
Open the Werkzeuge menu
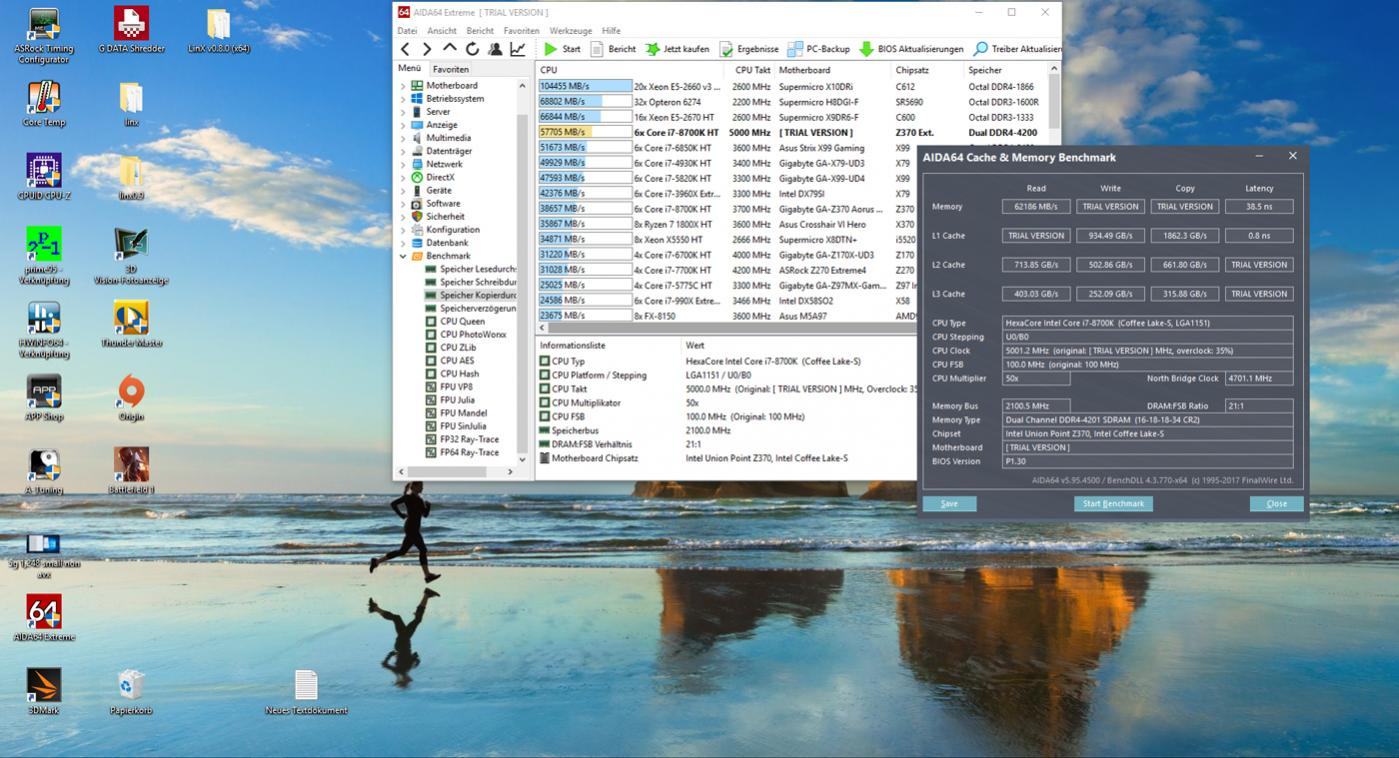[571, 31]
